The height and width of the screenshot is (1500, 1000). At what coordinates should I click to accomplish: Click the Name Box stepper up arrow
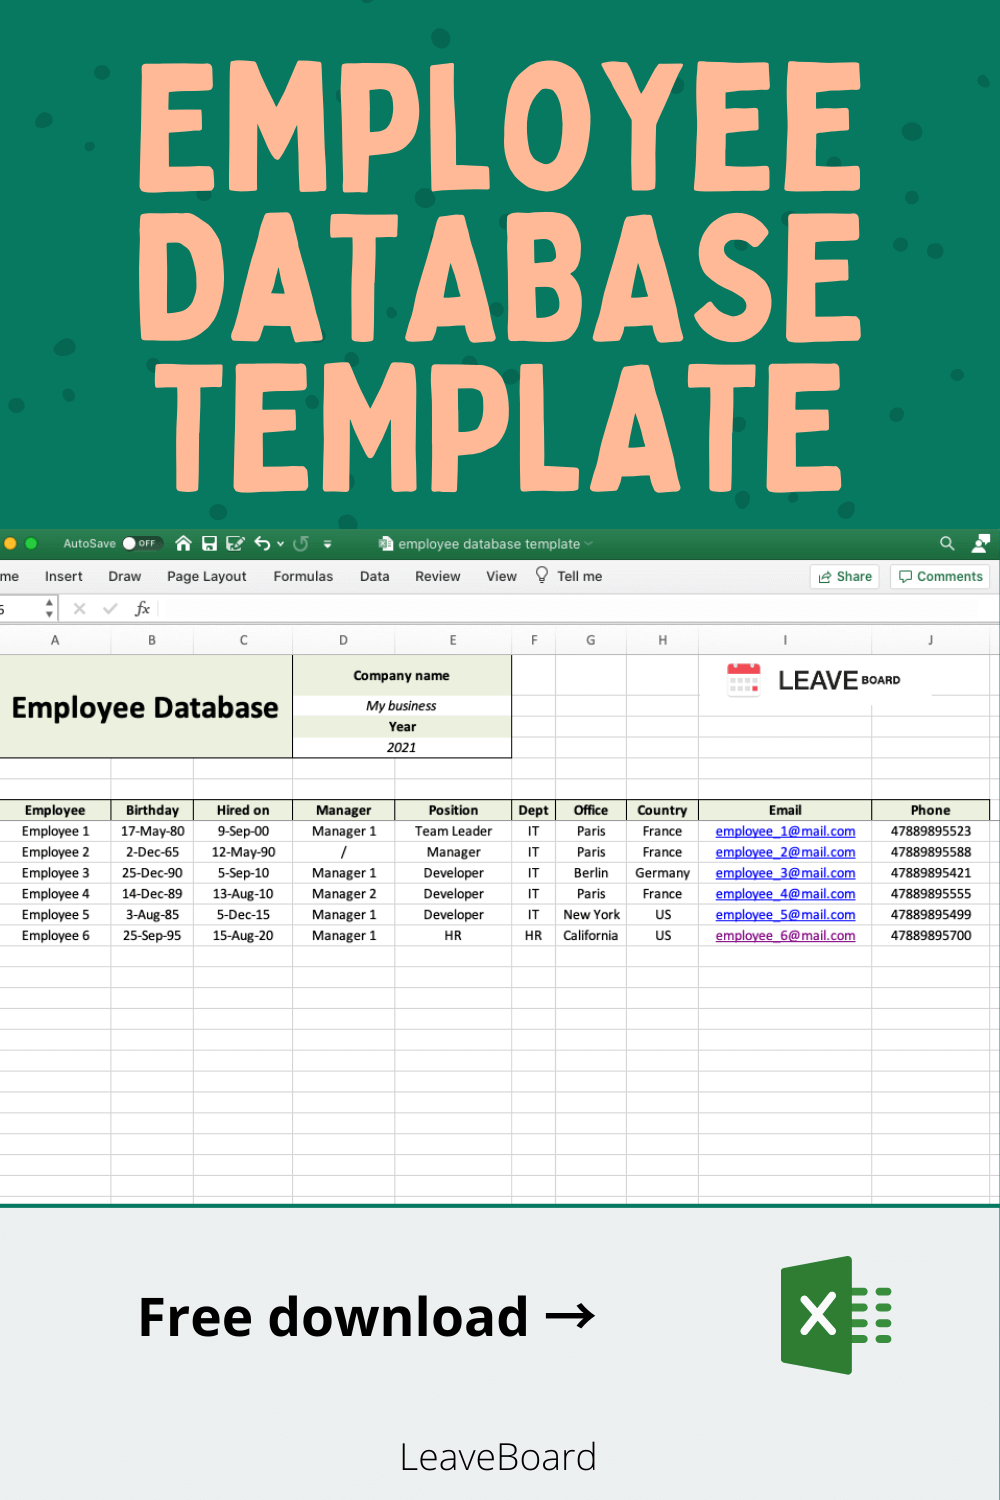[49, 602]
